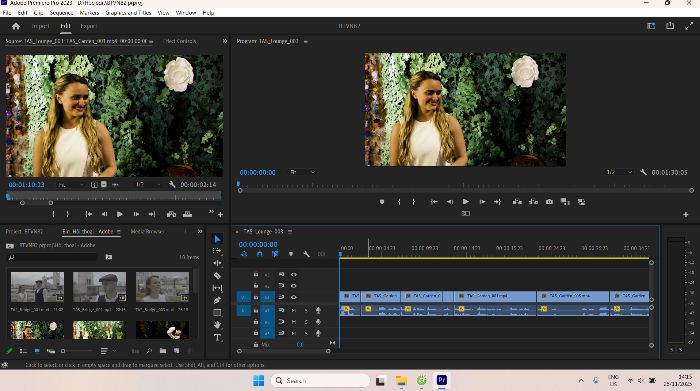Click Lift button in Program Monitor
Viewport: 700px width, 391px height.
[x=517, y=202]
